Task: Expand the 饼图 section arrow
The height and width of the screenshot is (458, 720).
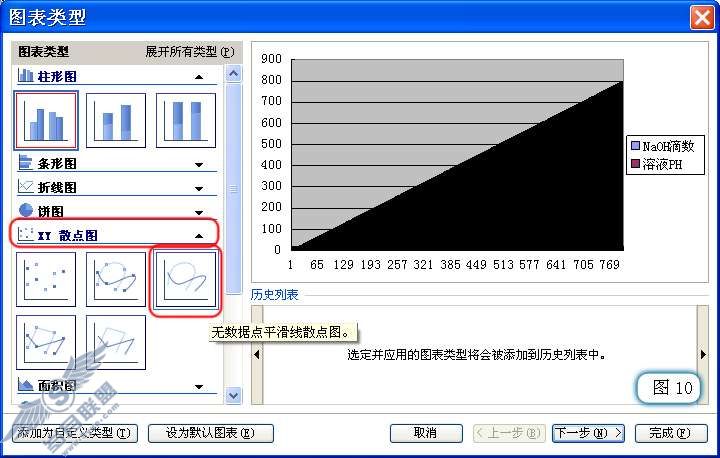Action: coord(199,212)
